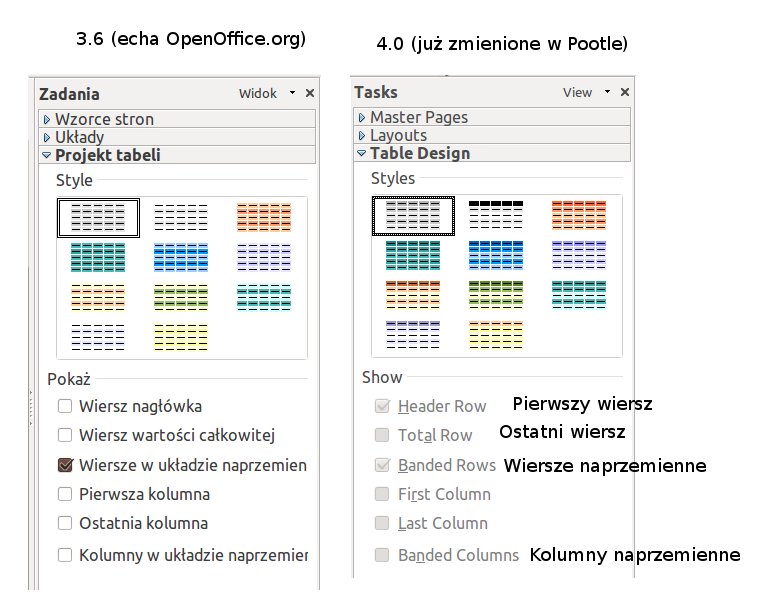763x605 pixels.
Task: Choose the yellow table style in Polish panel
Action: point(181,336)
